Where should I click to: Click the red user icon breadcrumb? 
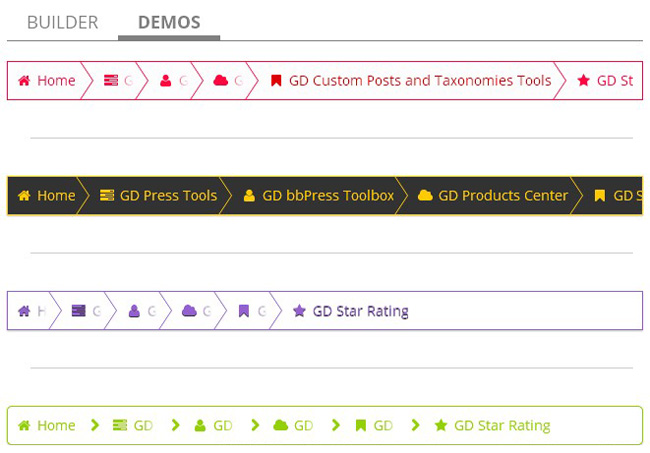tap(166, 81)
